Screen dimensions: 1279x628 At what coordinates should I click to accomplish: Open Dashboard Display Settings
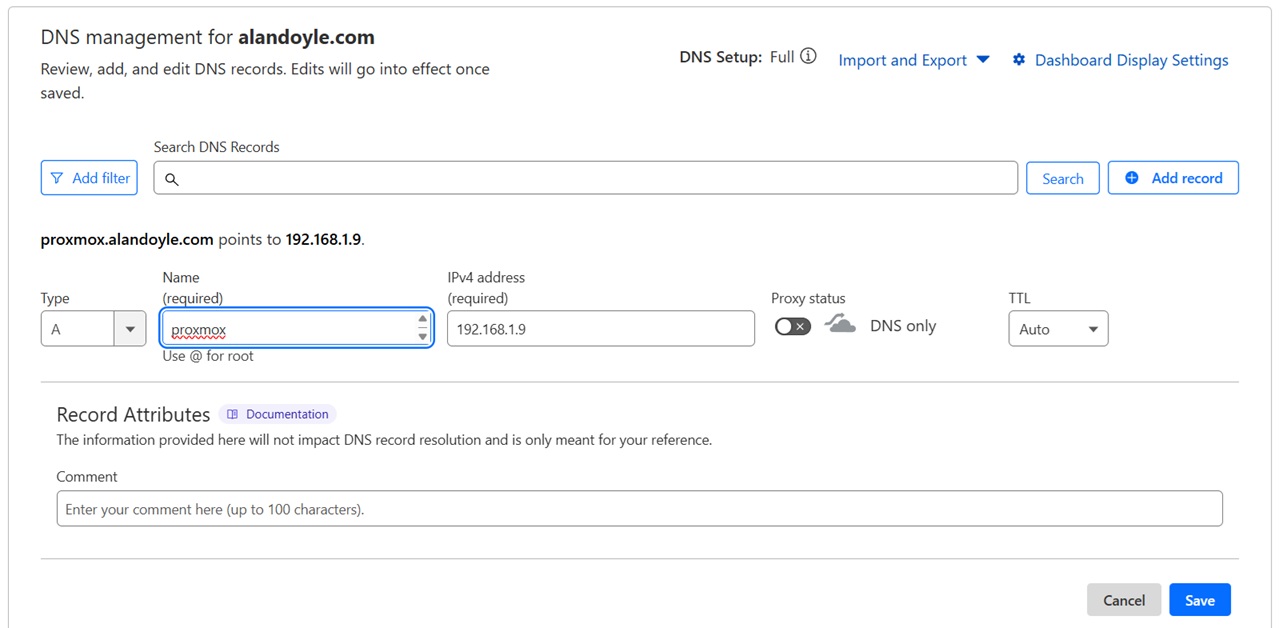tap(1120, 60)
